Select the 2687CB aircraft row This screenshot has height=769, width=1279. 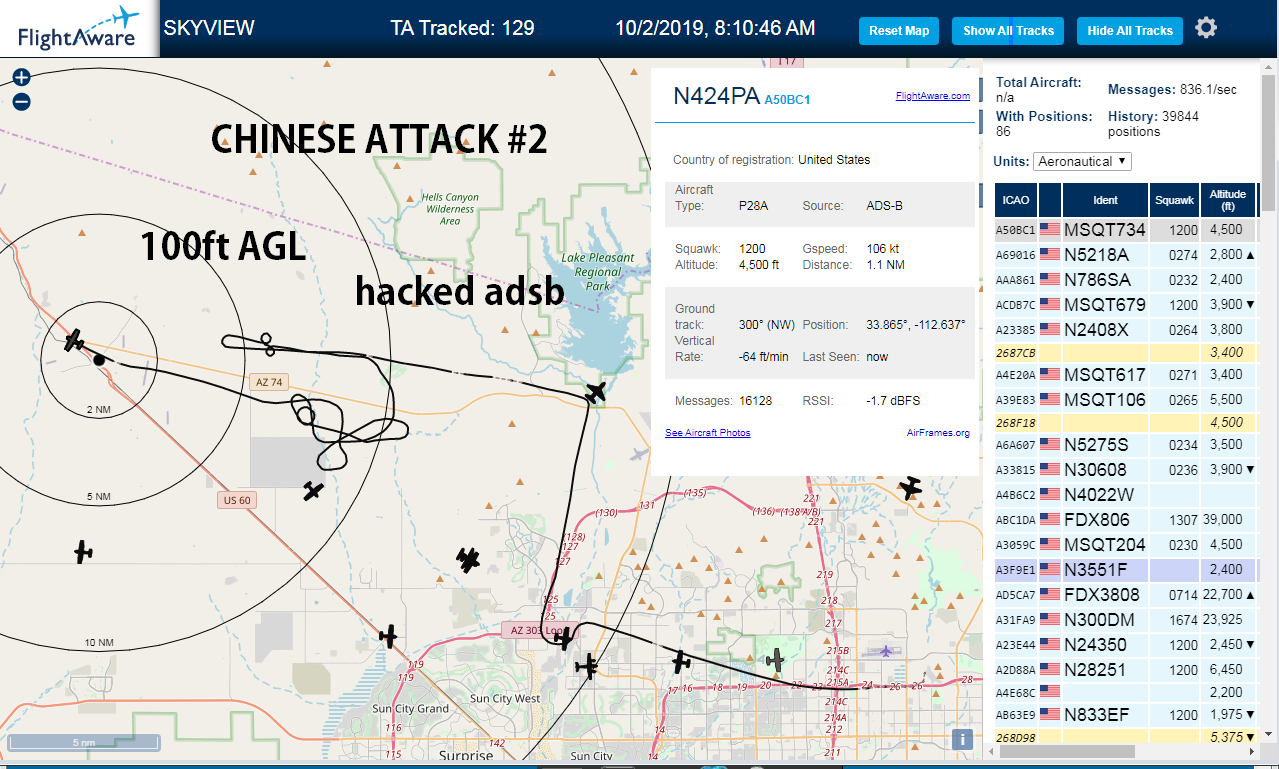[x=1127, y=352]
